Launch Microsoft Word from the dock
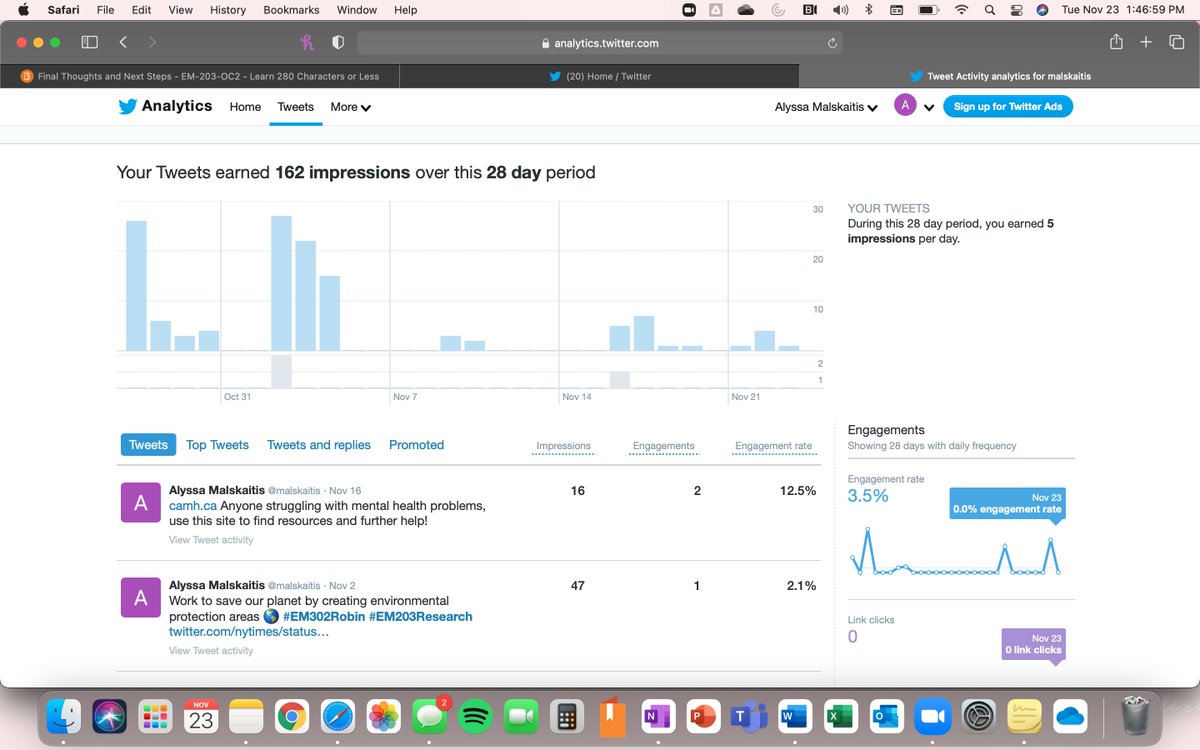The height and width of the screenshot is (750, 1200). 794,716
